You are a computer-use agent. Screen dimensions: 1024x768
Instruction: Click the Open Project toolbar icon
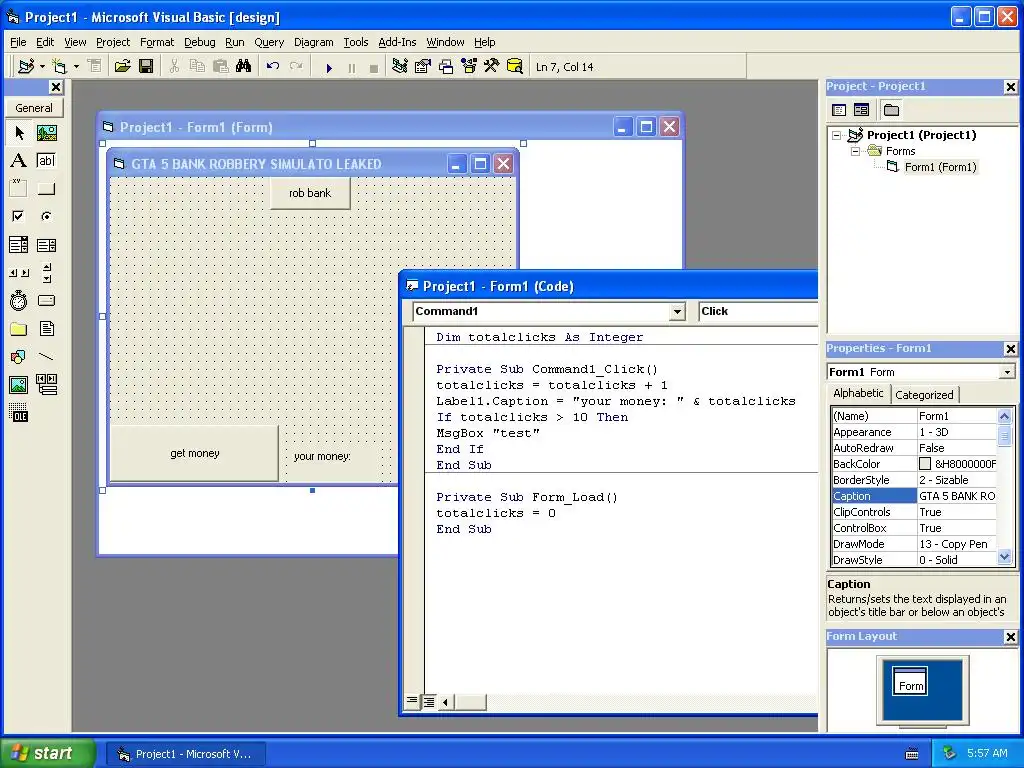click(122, 67)
